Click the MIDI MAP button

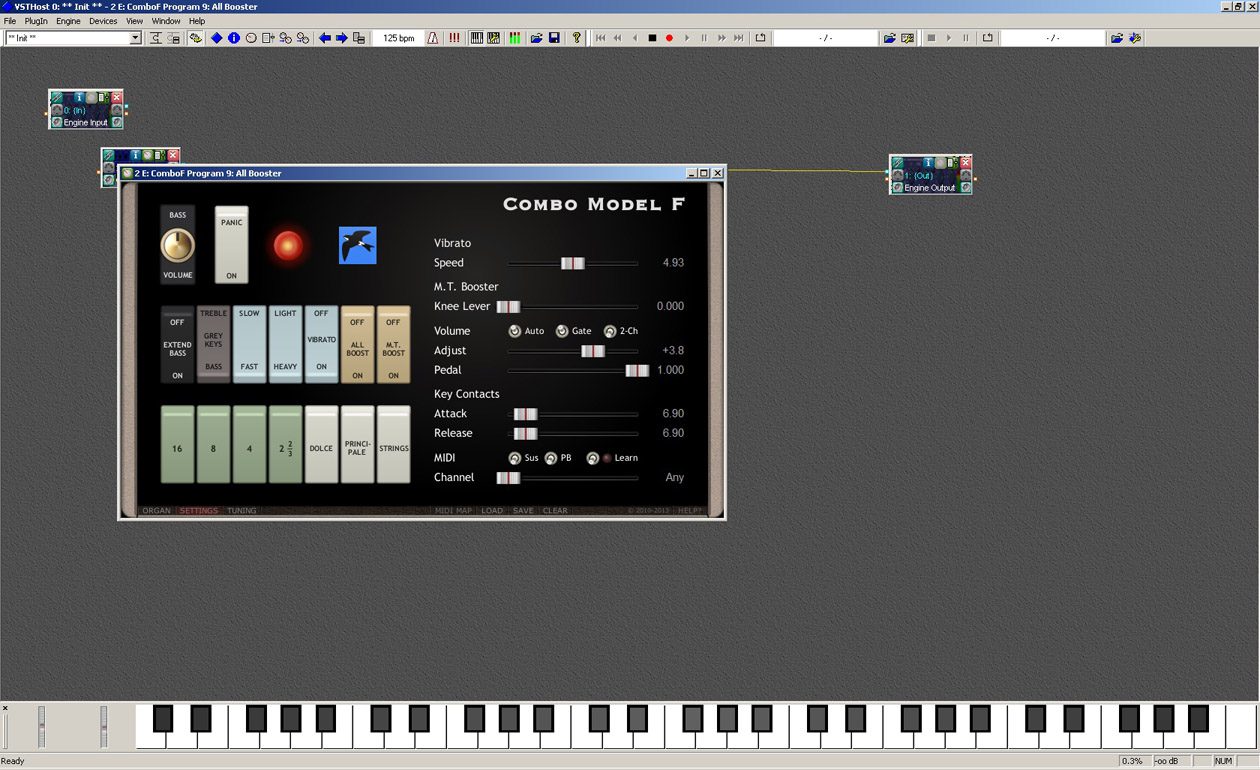pos(453,511)
